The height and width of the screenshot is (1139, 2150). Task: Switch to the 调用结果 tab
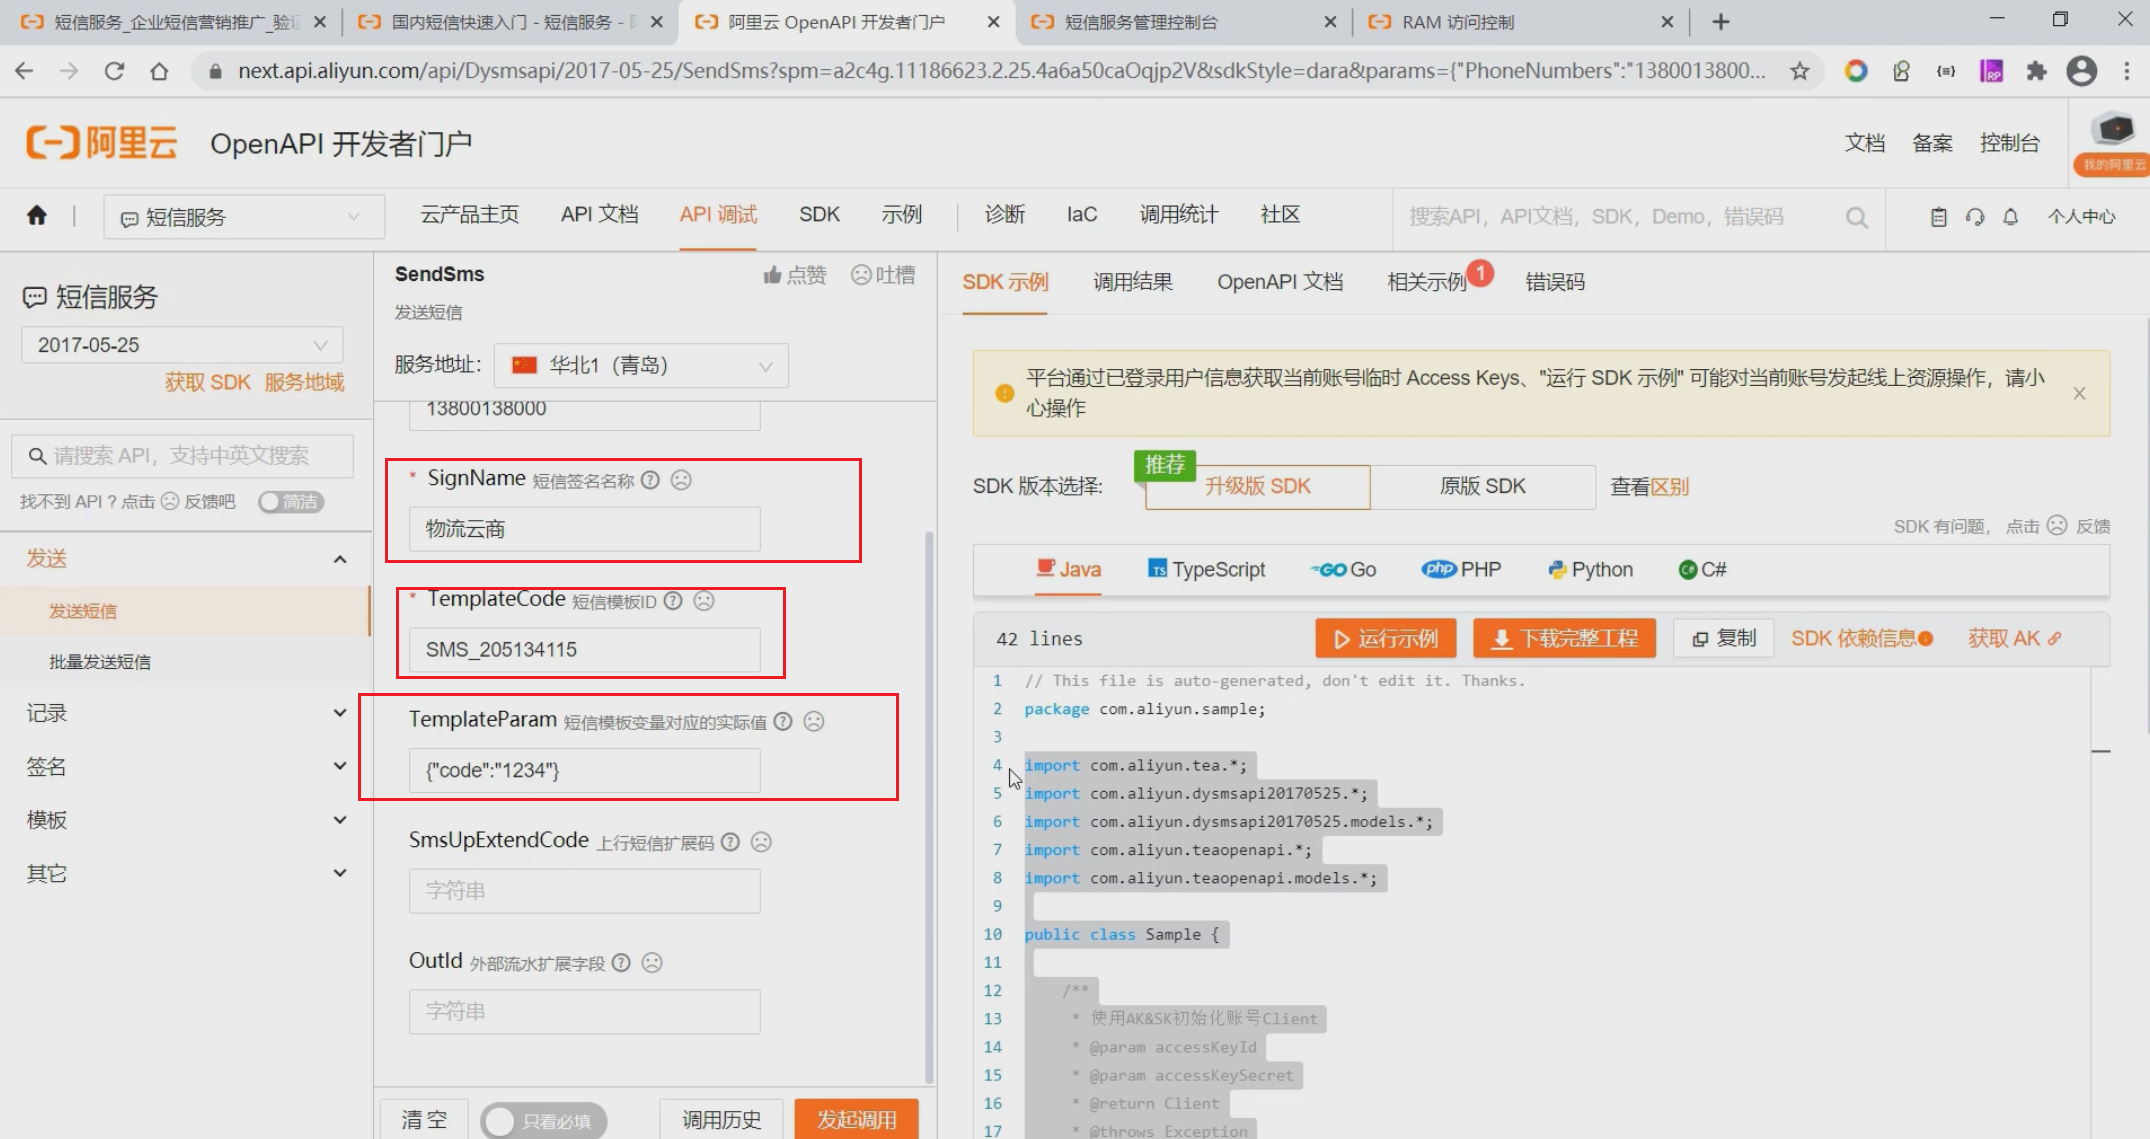point(1132,282)
